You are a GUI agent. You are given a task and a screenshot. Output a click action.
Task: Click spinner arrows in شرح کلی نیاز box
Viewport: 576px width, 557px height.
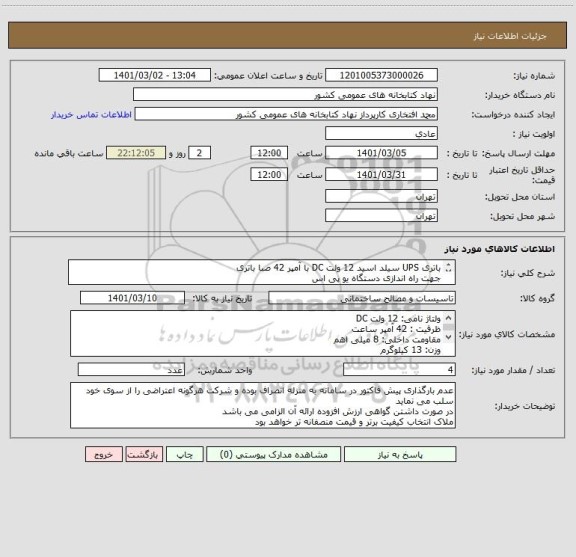click(448, 268)
